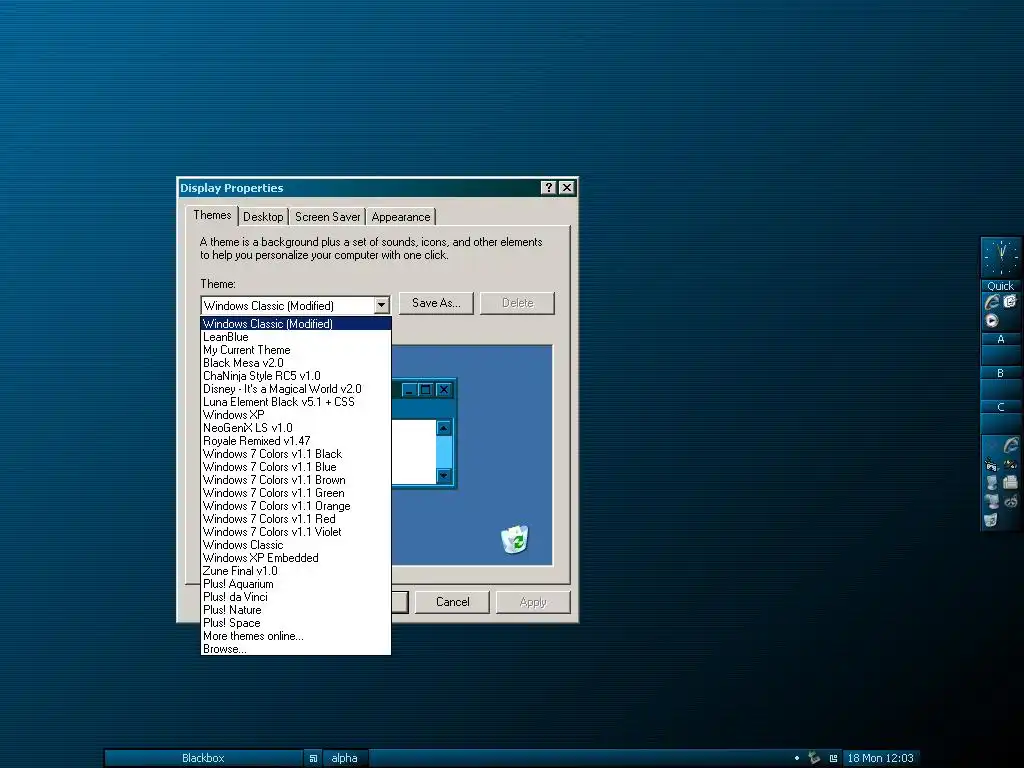The image size is (1024, 768).
Task: Click the preview window's scrollbar up arrow
Action: [443, 428]
